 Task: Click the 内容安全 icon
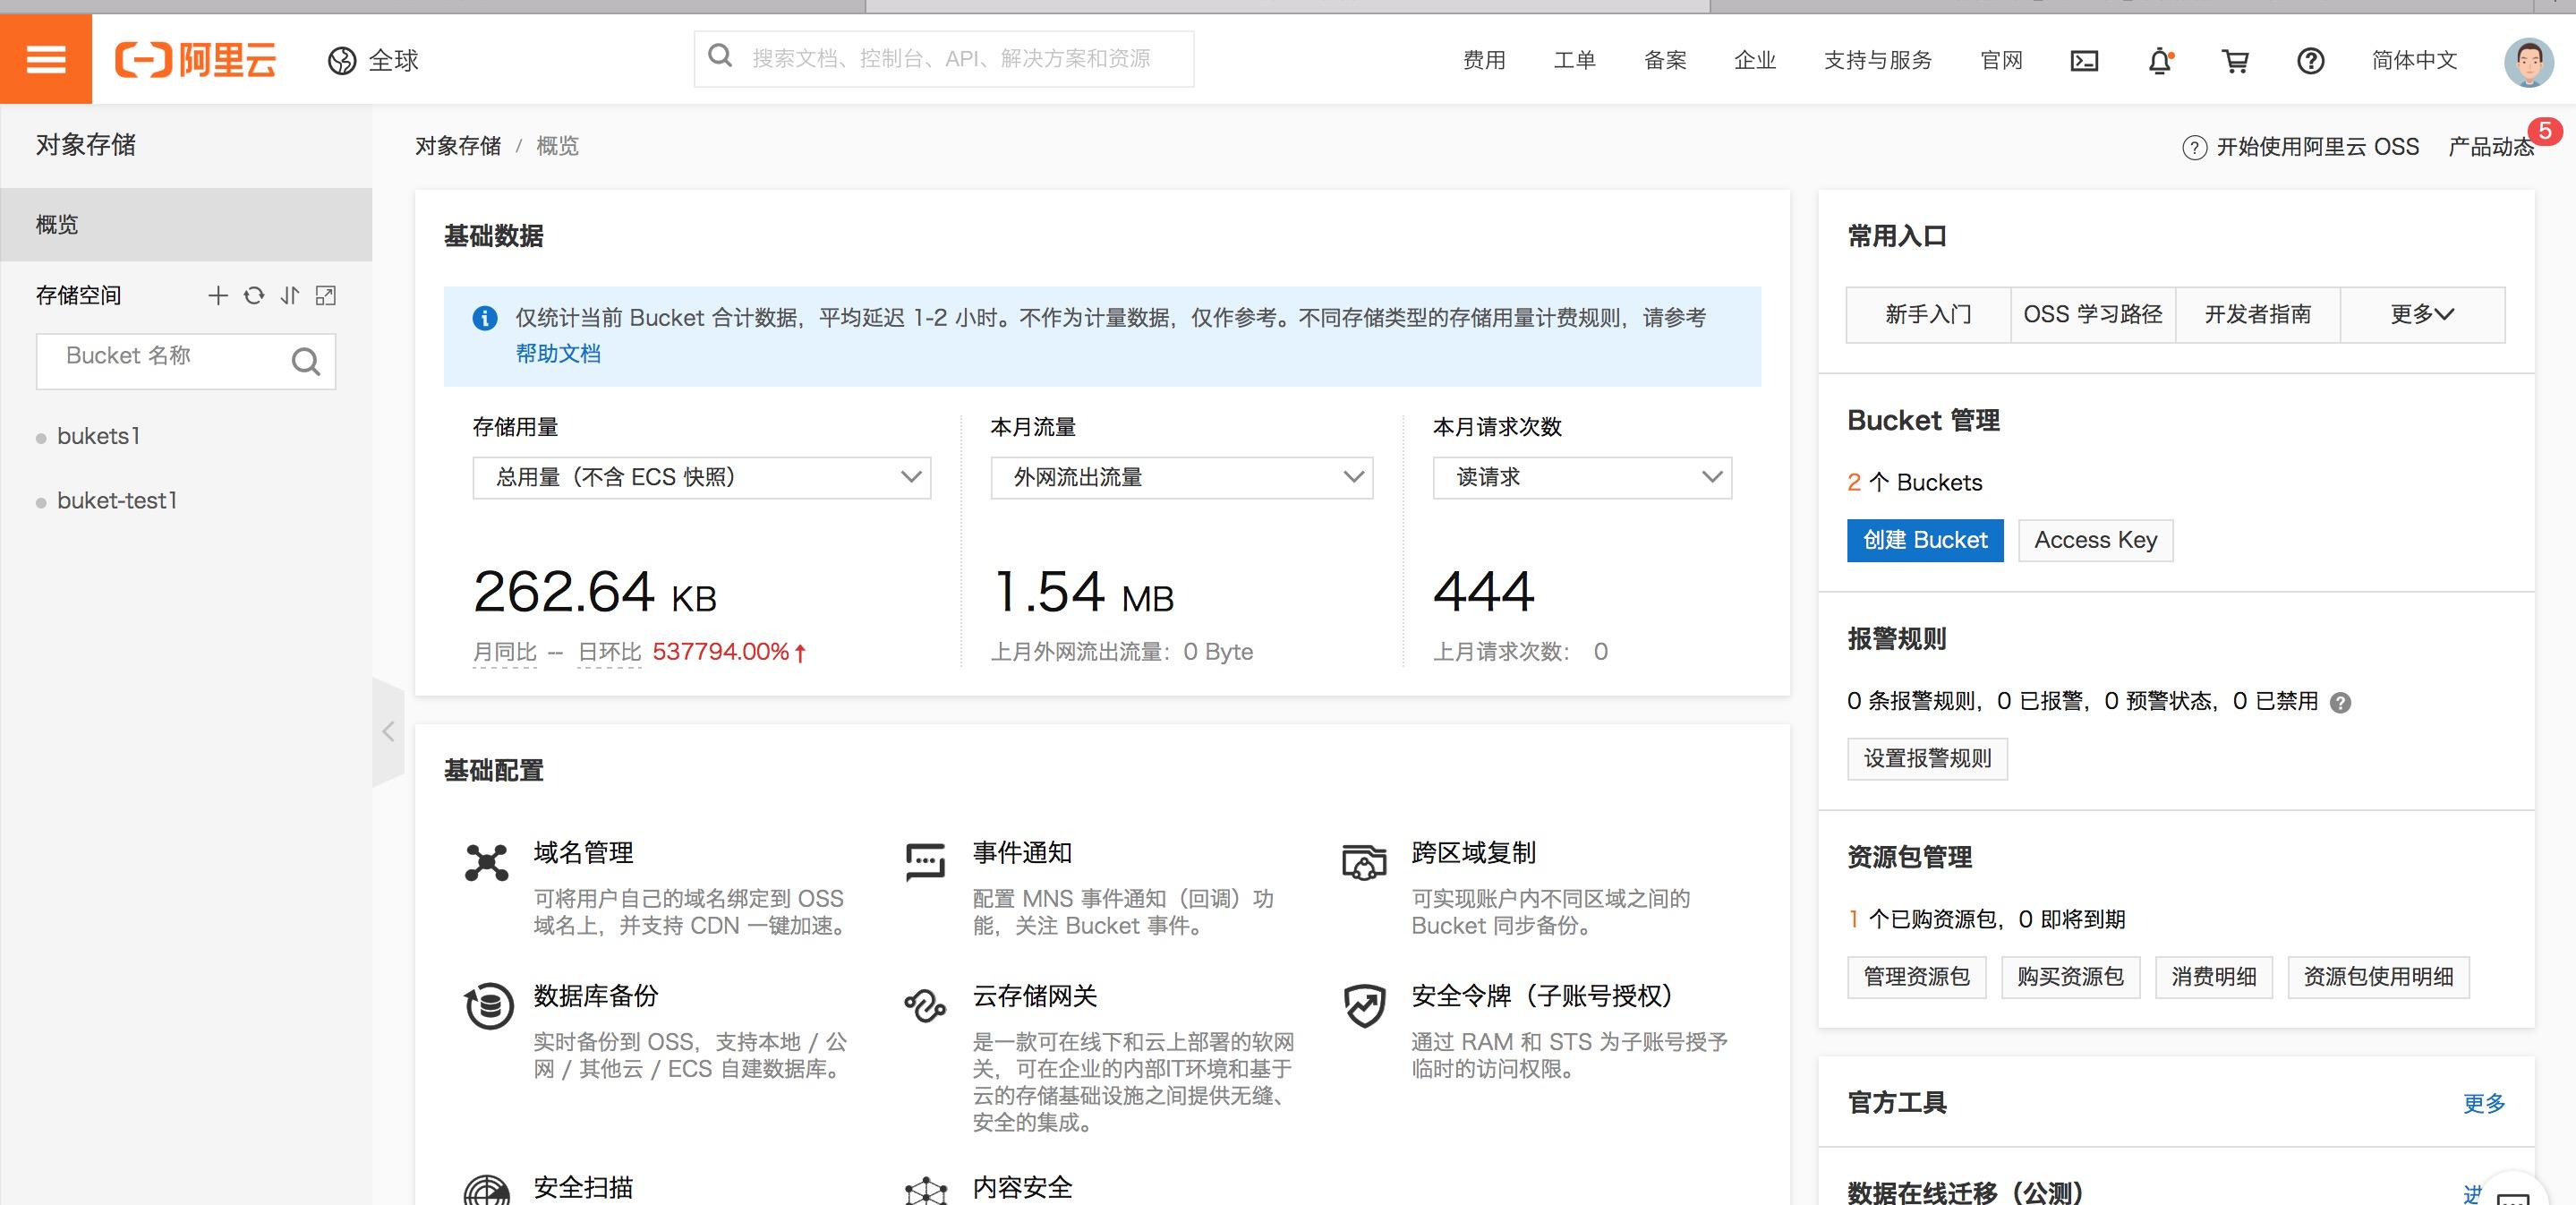(x=925, y=1190)
